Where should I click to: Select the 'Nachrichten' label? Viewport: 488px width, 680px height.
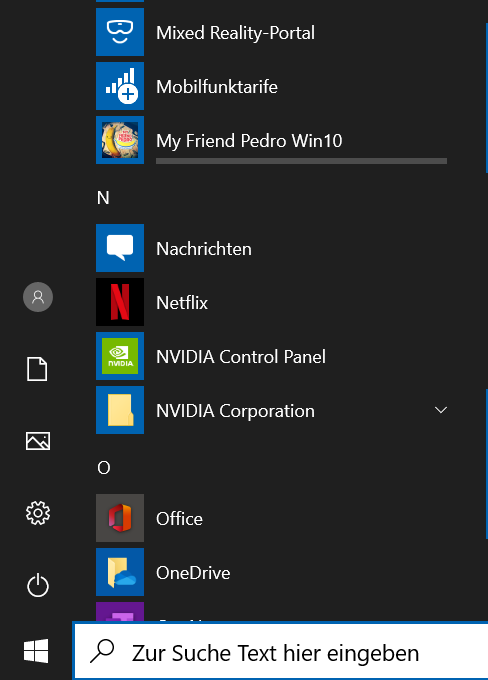pyautogui.click(x=204, y=249)
